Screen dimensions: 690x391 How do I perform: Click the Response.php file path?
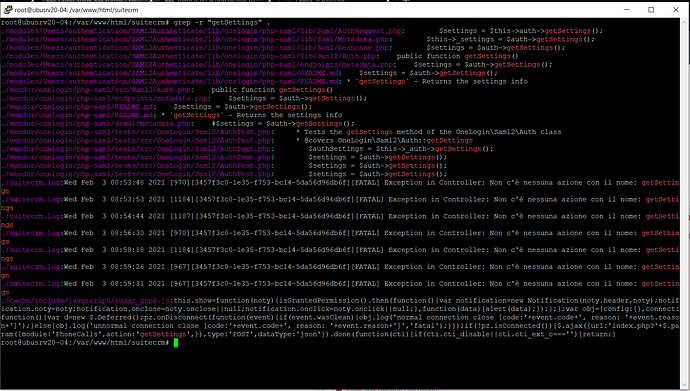(196, 48)
